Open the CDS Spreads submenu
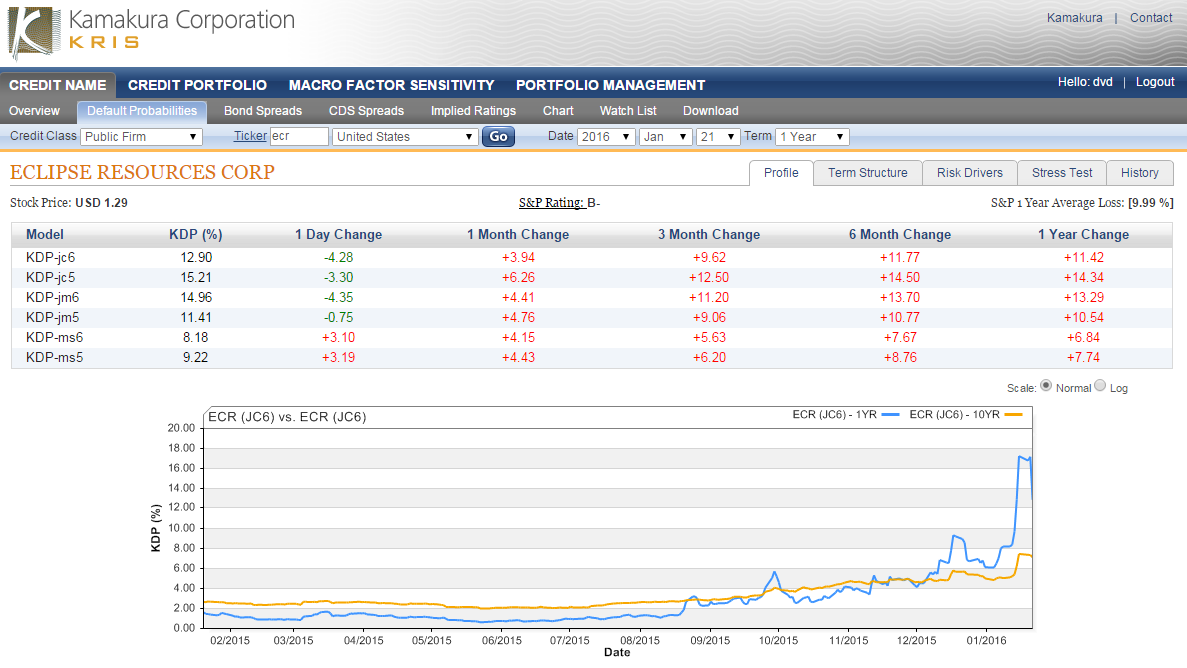Image resolution: width=1187 pixels, height=668 pixels. [x=366, y=111]
